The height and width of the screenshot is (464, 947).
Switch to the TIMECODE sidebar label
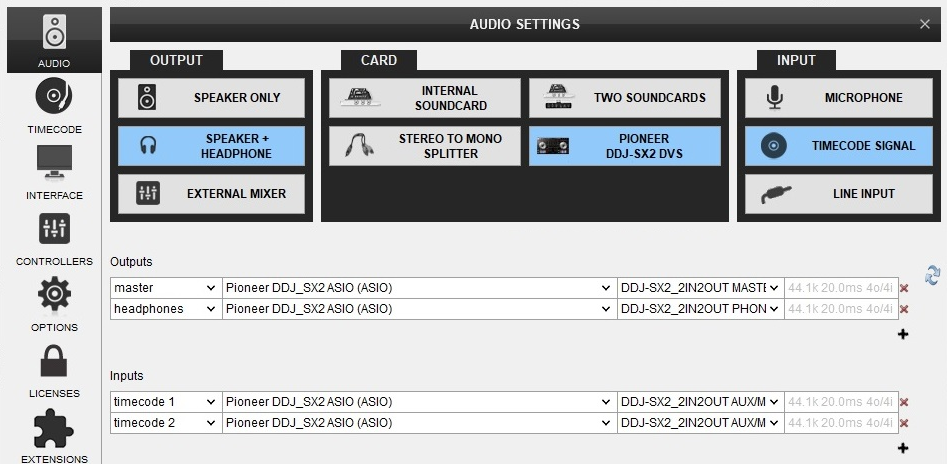click(x=54, y=129)
